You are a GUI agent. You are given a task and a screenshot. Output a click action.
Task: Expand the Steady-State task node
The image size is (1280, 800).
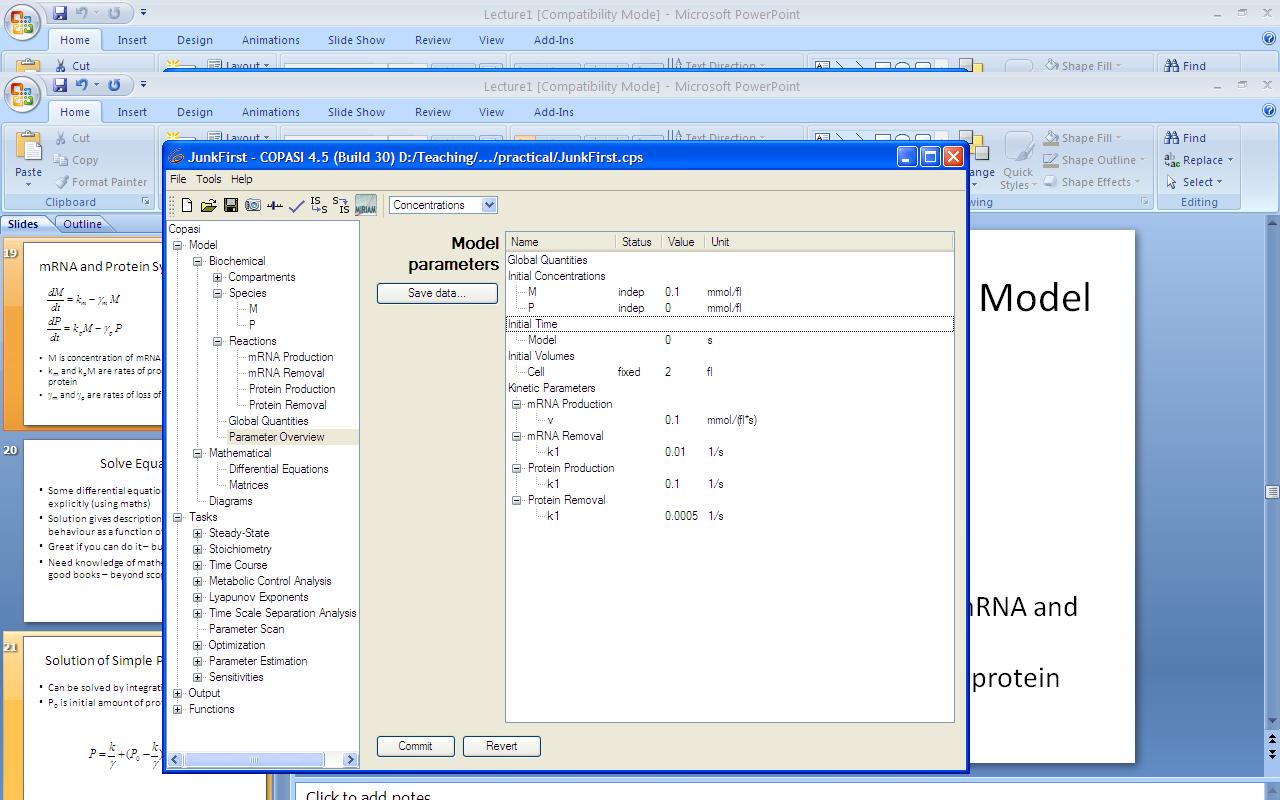pyautogui.click(x=198, y=533)
